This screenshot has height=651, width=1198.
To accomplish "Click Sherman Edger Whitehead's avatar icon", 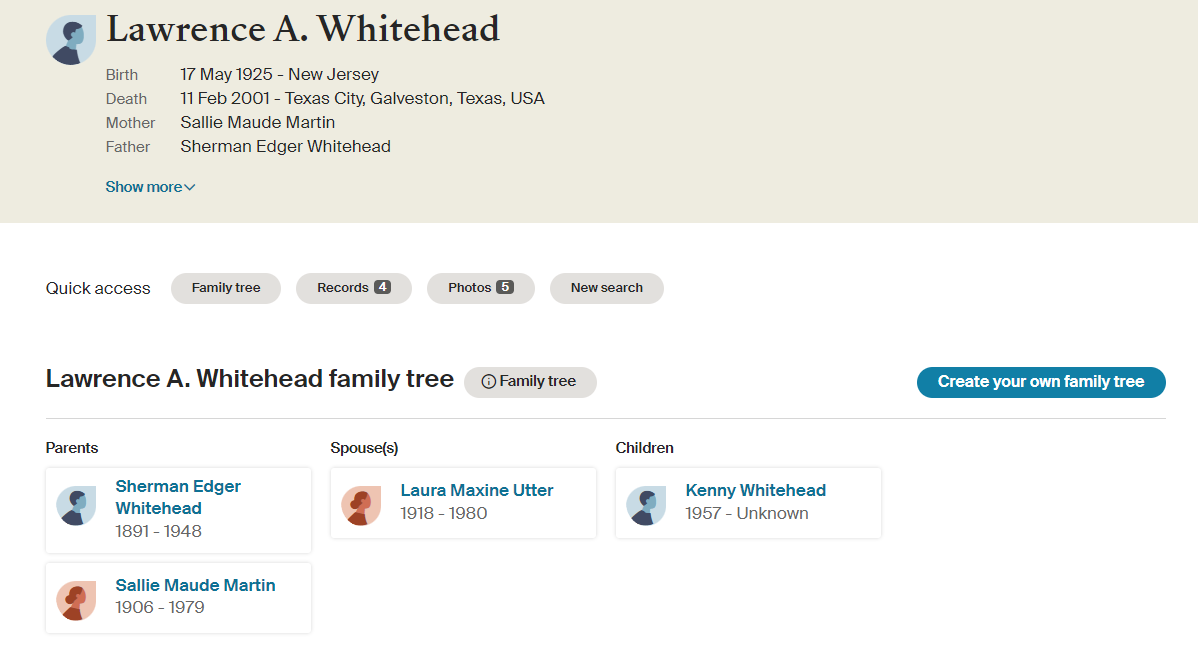I will (x=76, y=506).
